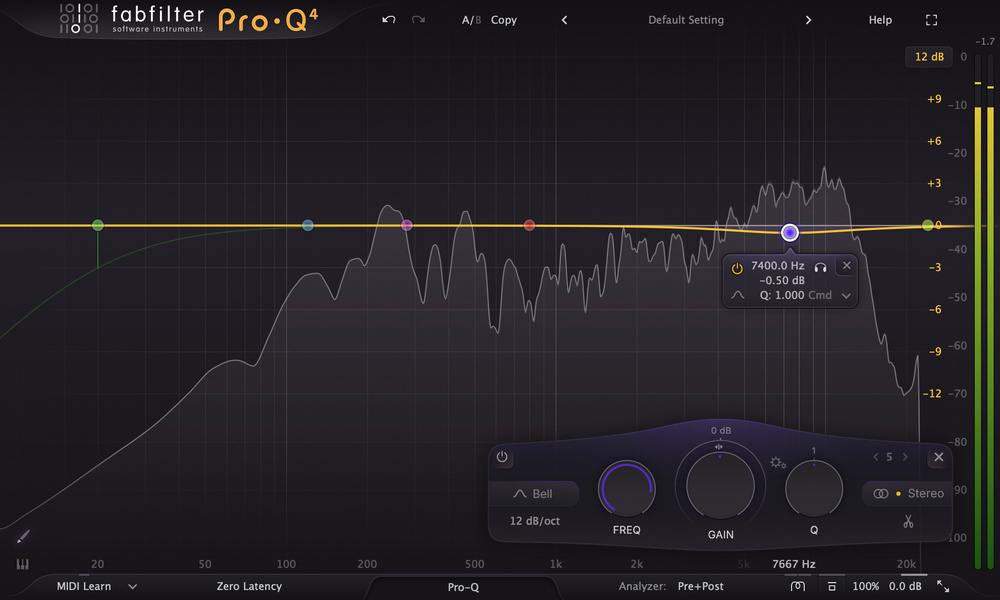Click the split band scissors icon
1000x600 pixels.
tap(908, 521)
